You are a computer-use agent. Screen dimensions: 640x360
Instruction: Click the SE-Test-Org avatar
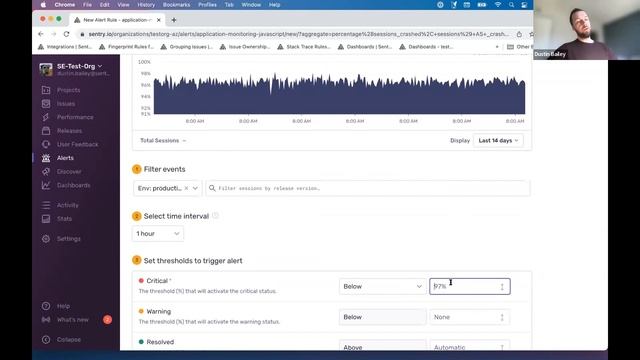point(46,69)
